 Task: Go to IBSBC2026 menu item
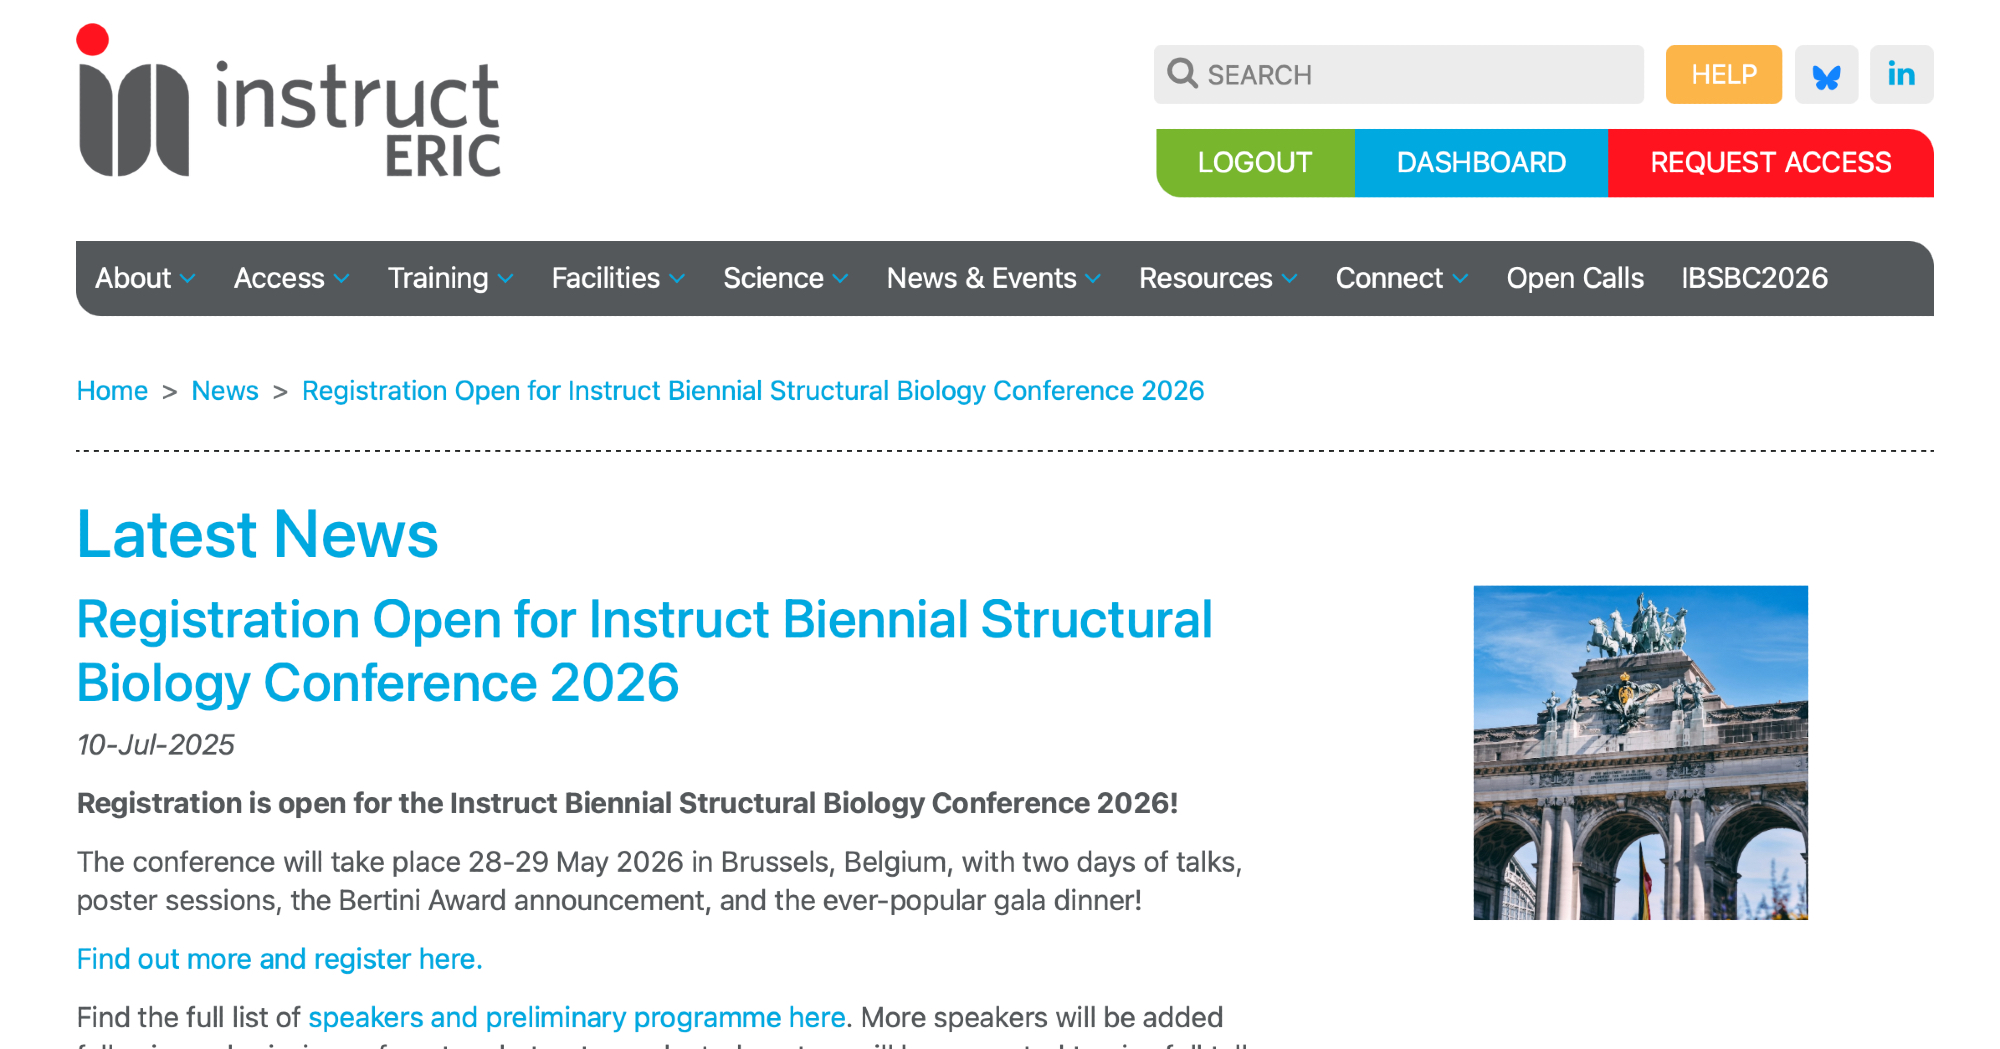(x=1754, y=278)
